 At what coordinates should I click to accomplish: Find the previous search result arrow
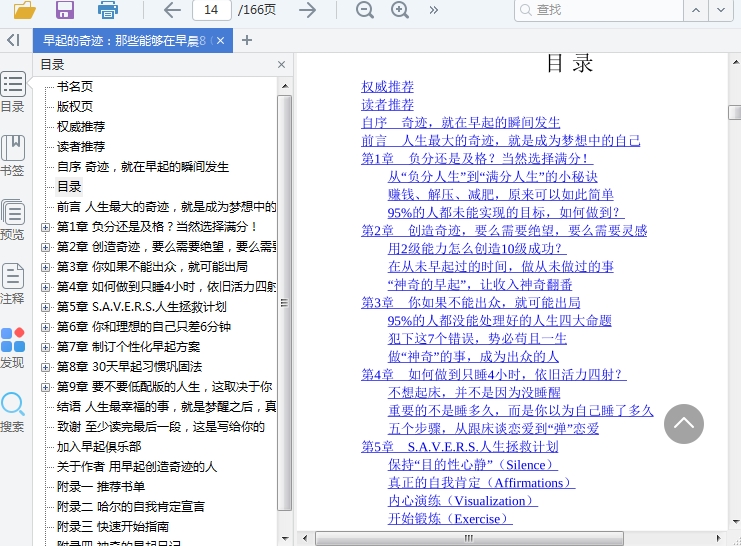[x=696, y=10]
